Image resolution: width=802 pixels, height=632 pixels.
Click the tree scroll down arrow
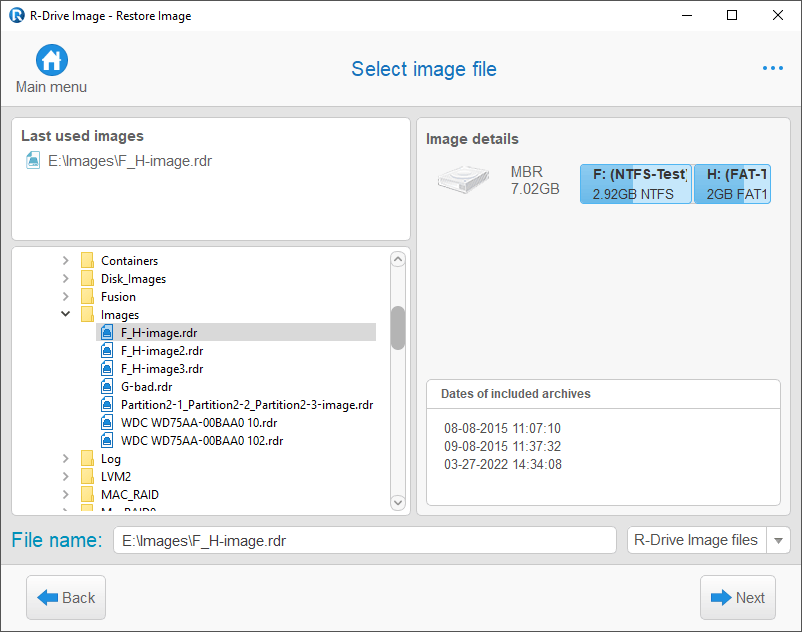[x=398, y=502]
